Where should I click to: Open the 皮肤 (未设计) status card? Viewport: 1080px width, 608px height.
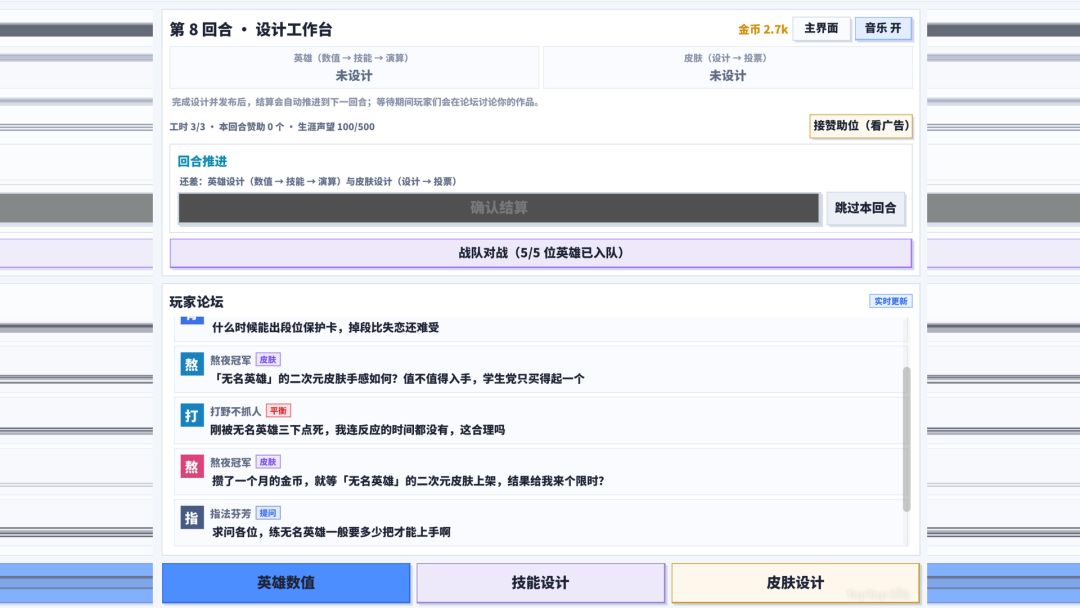click(727, 67)
